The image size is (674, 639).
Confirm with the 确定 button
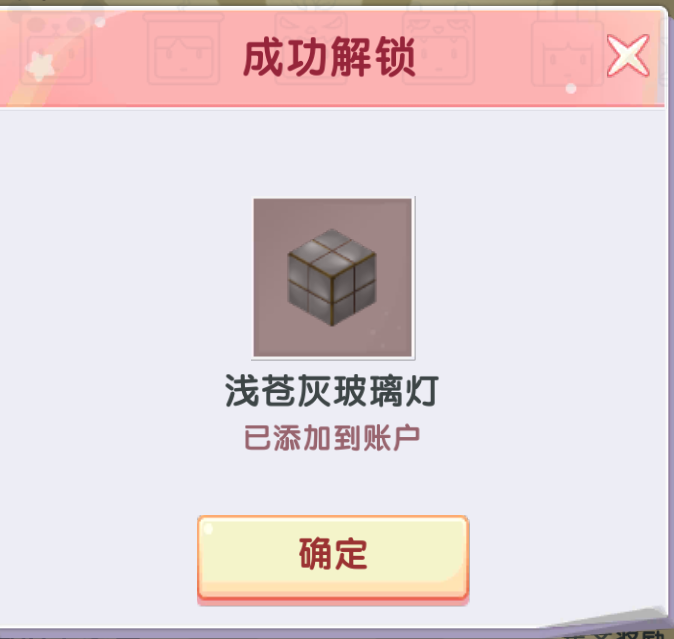(333, 557)
